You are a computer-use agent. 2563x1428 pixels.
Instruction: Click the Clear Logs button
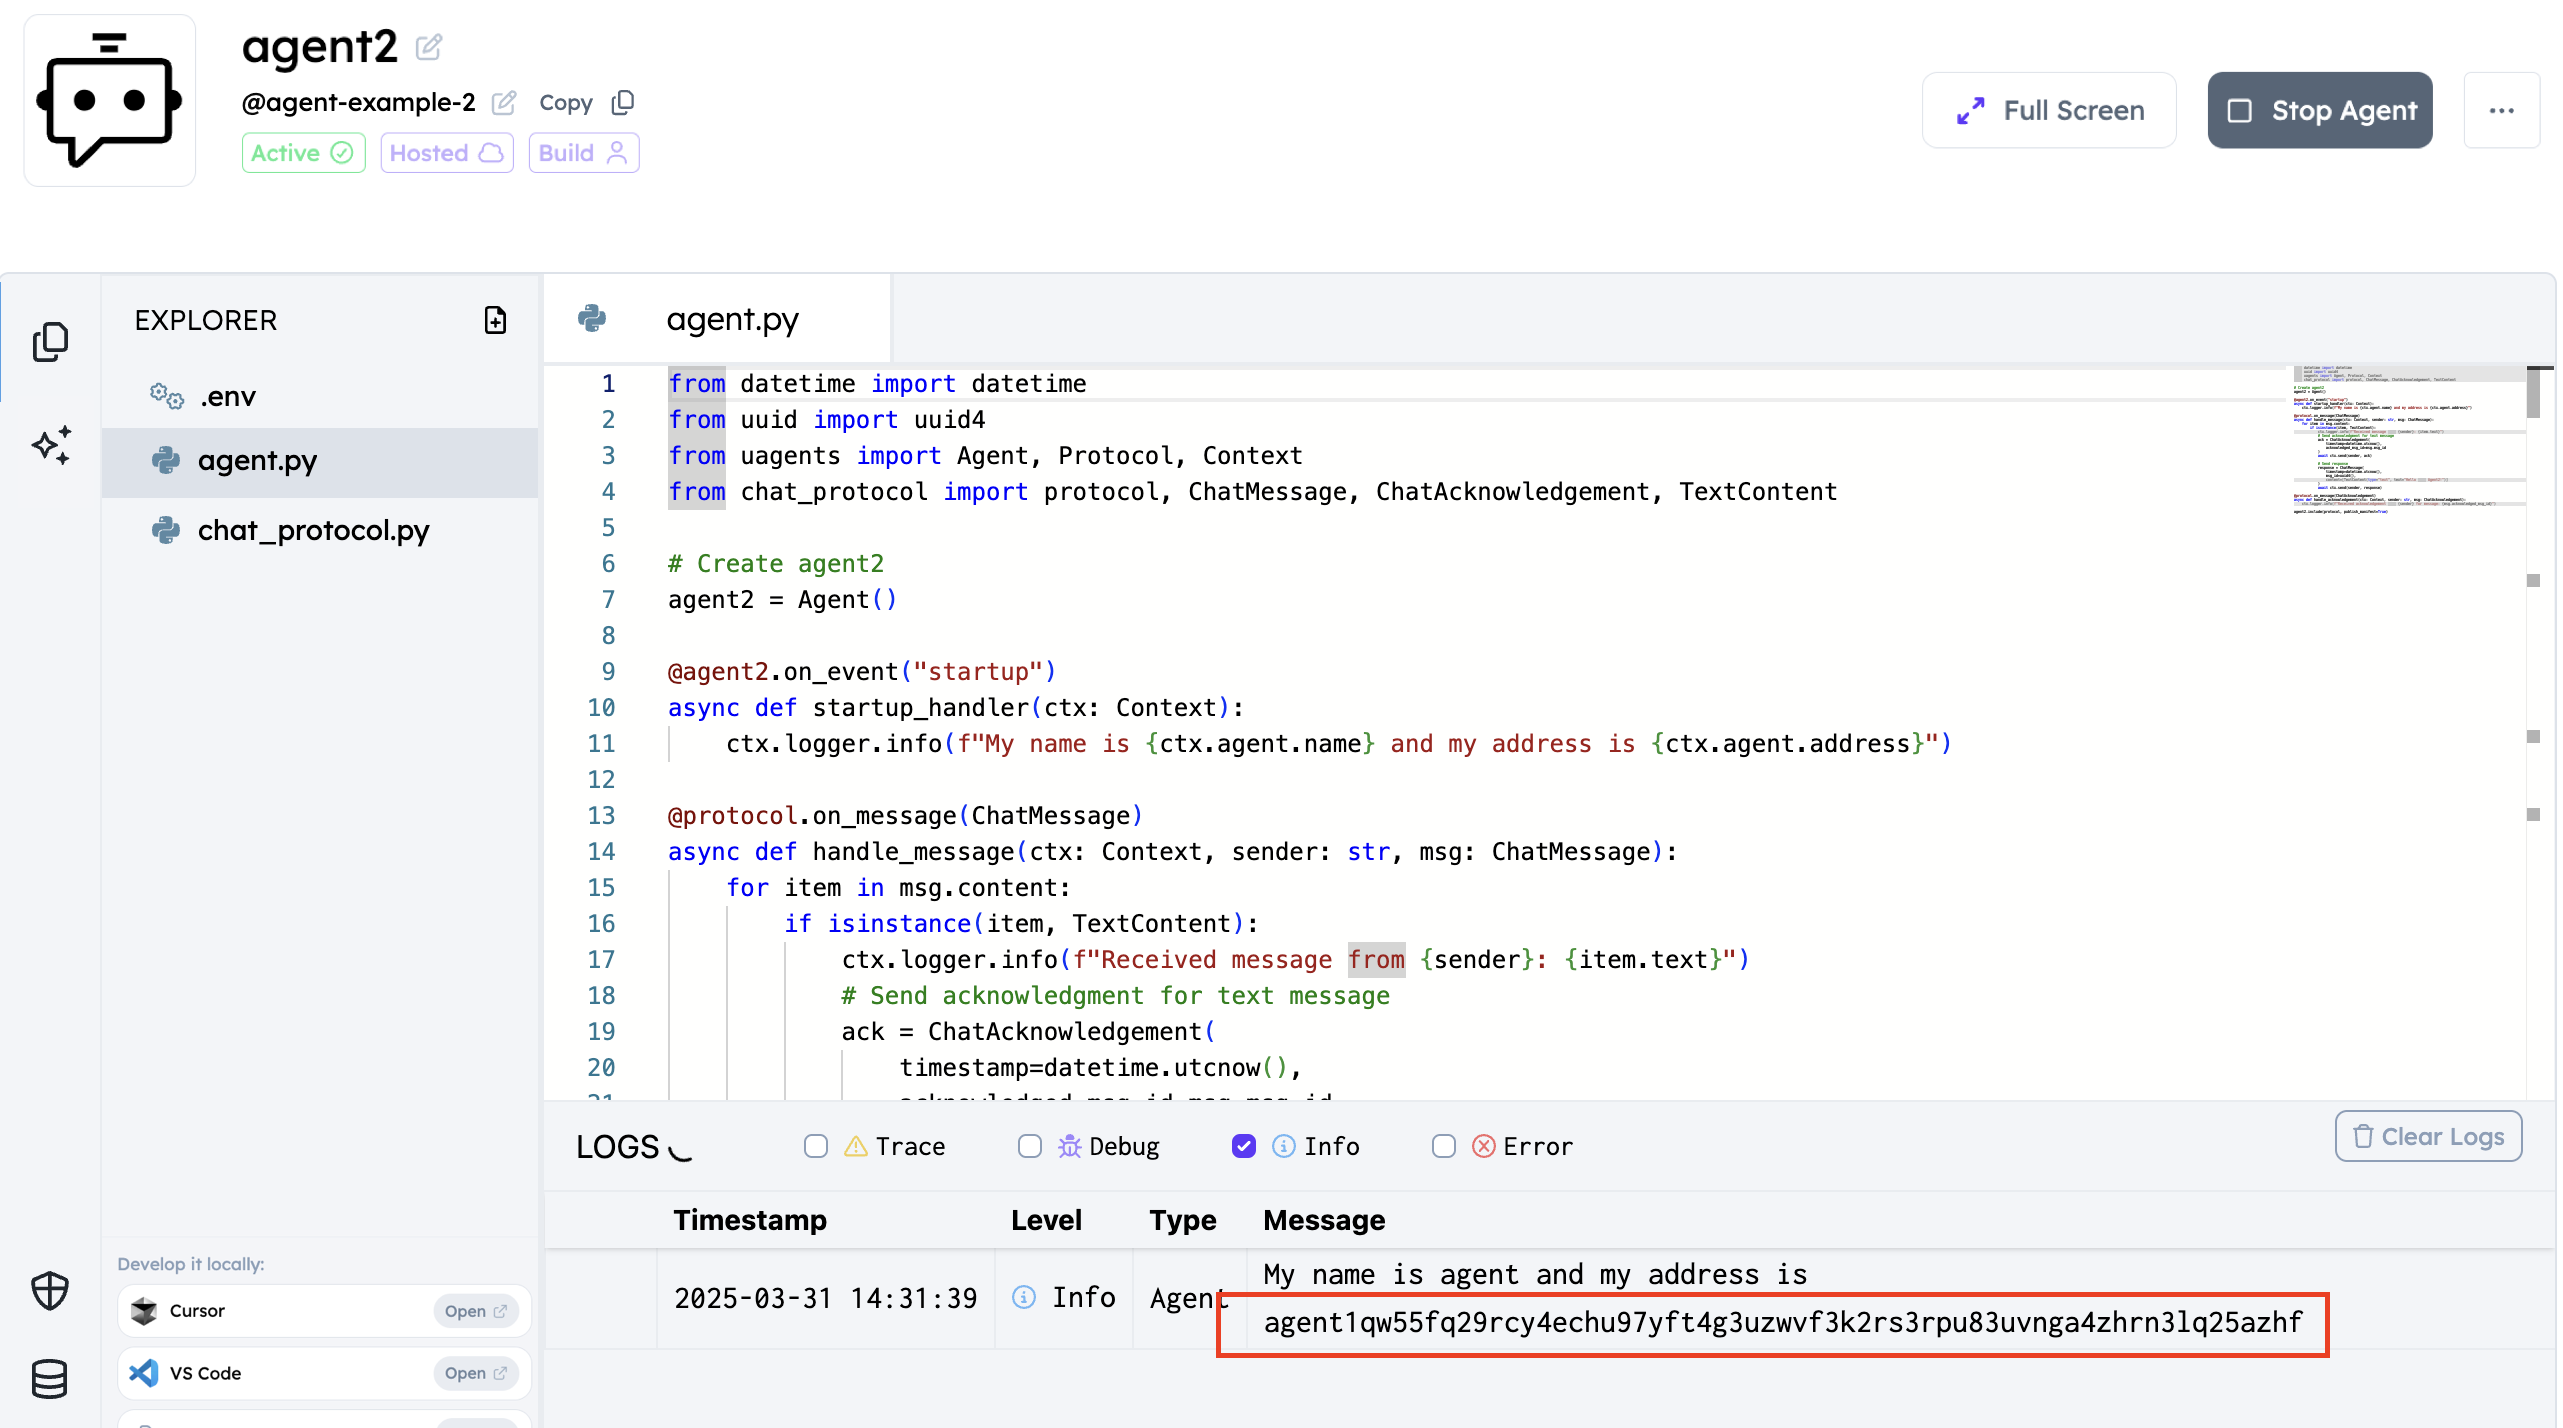(2428, 1136)
